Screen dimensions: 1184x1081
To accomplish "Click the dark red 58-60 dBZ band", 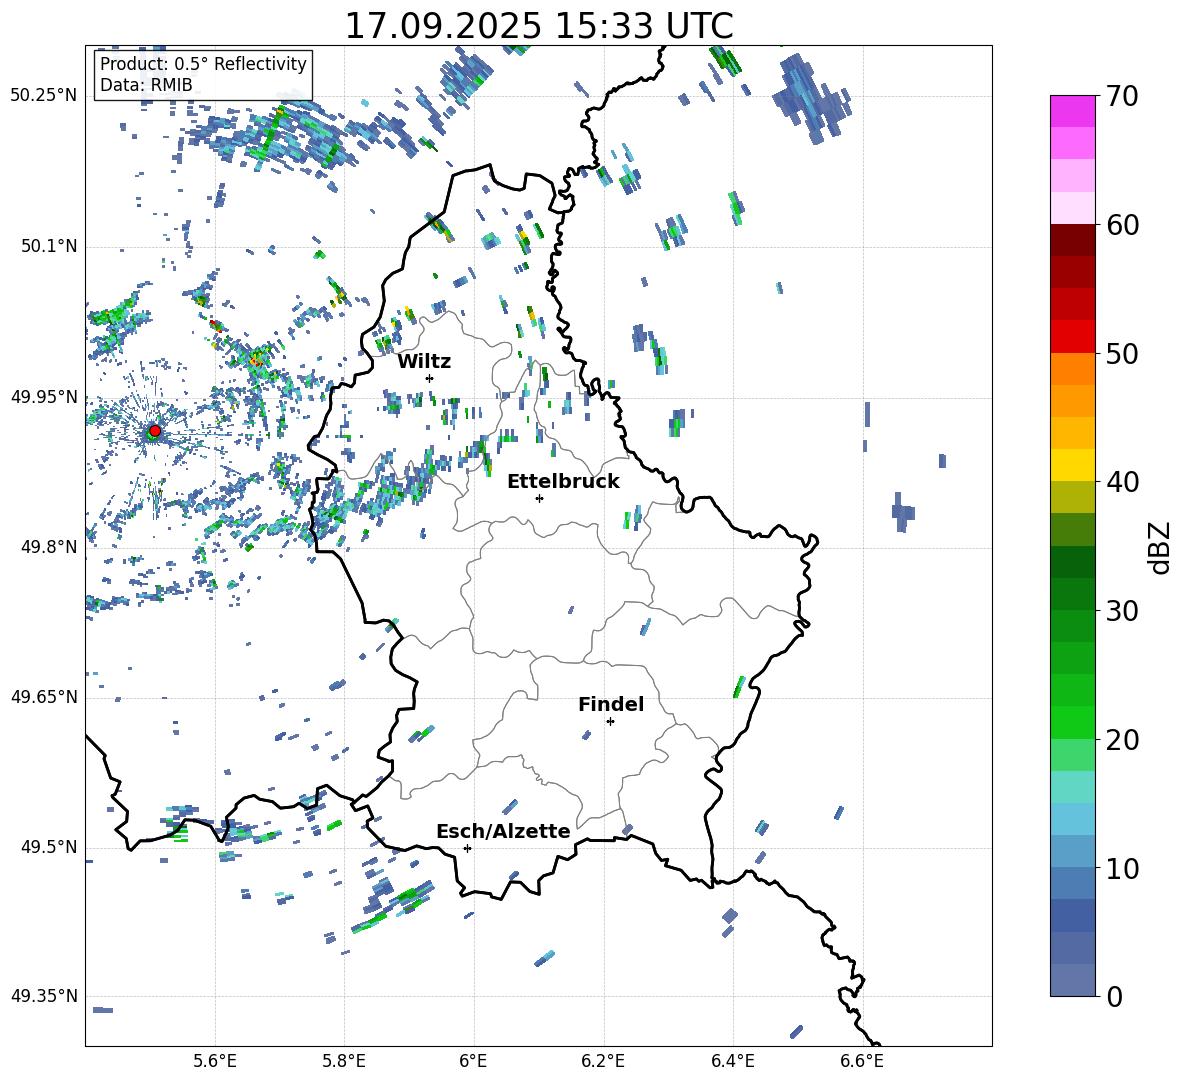I will tap(1073, 240).
